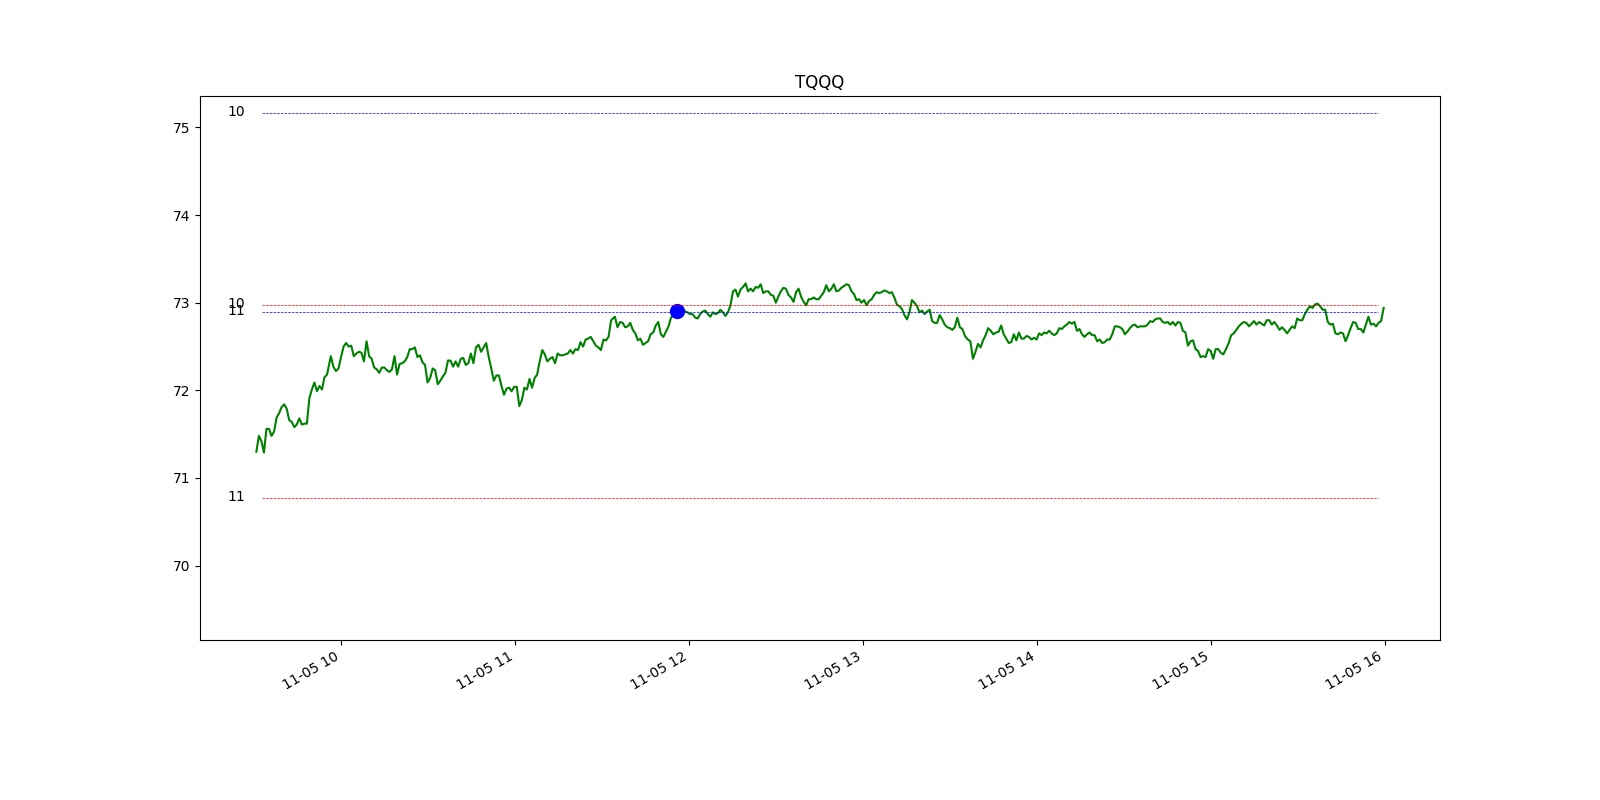Screen dimensions: 1600x800
Task: Click the x-axis label 11-05 16
Action: click(1355, 670)
